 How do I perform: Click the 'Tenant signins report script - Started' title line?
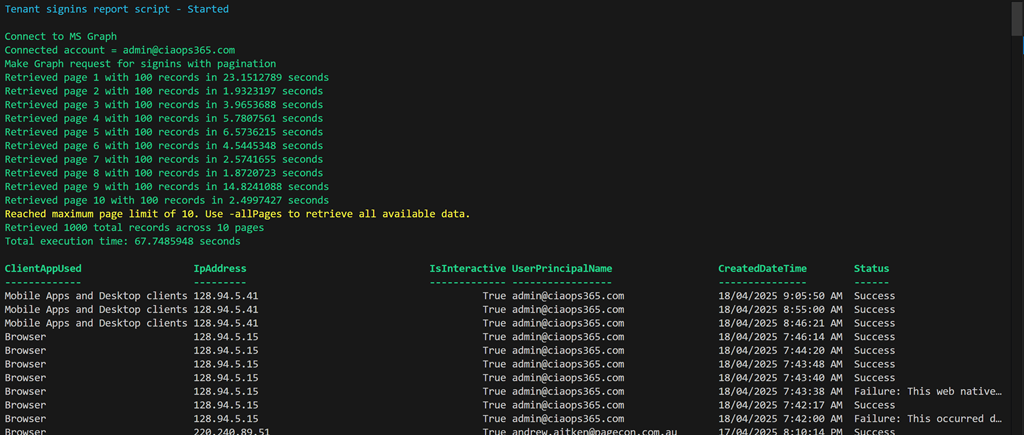click(116, 9)
